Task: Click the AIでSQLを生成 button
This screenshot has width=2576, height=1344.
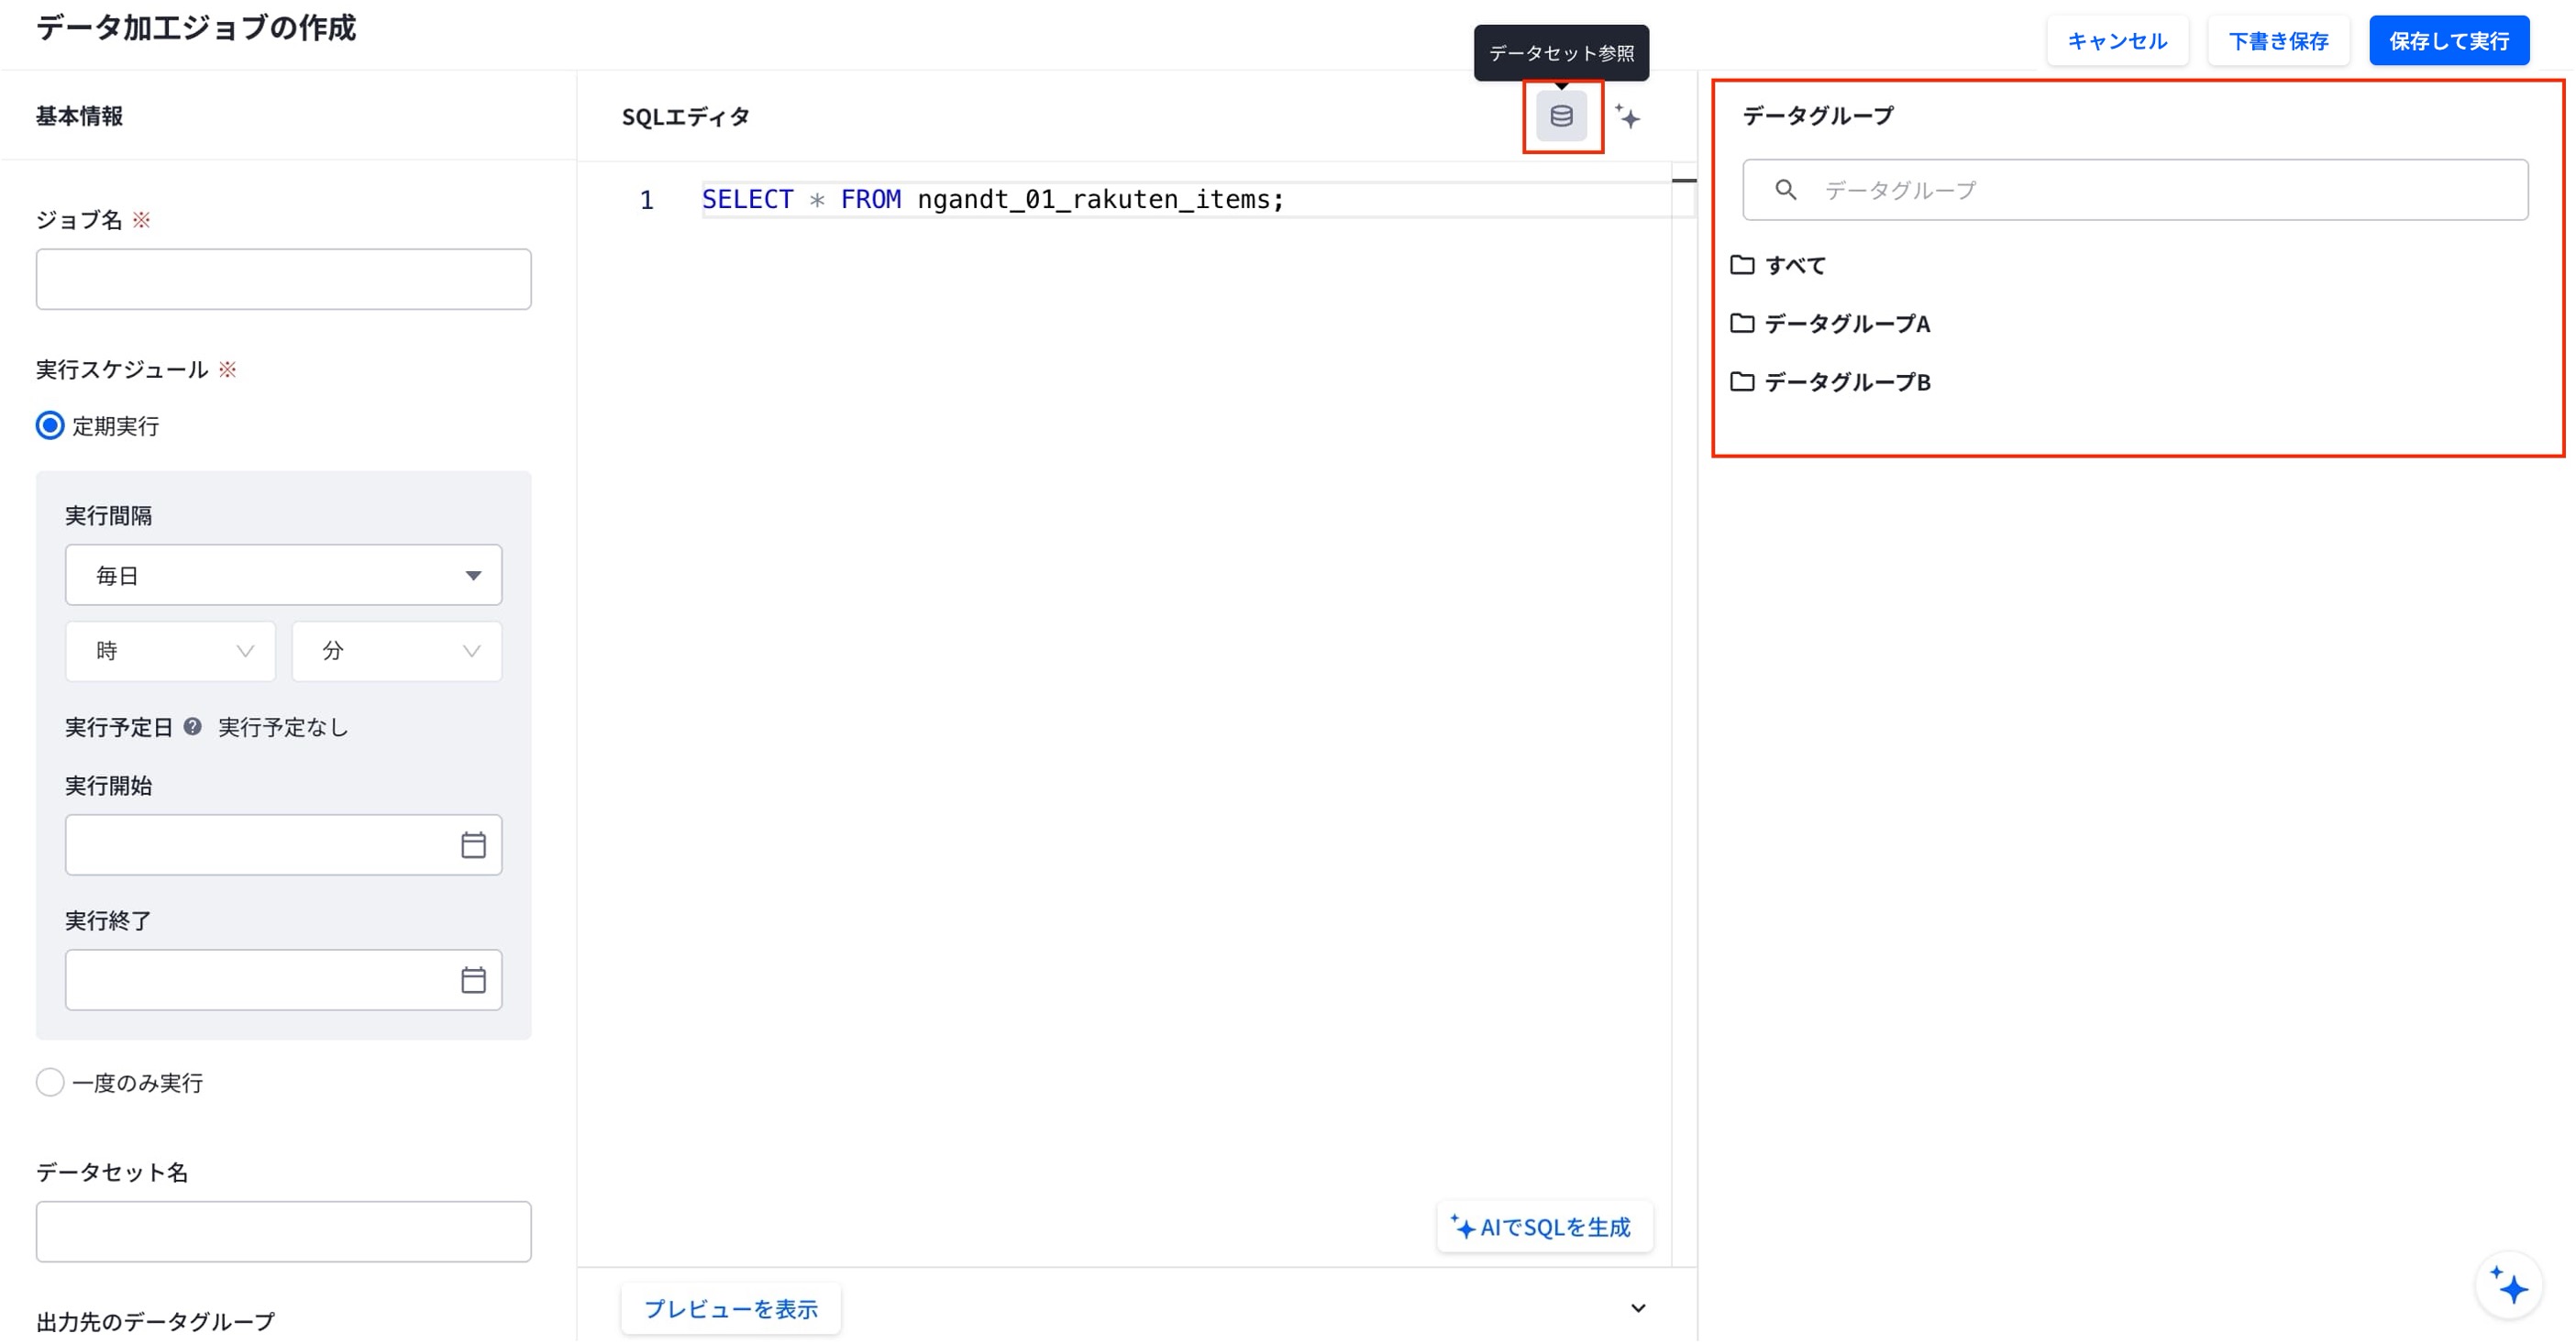Action: (x=1544, y=1228)
